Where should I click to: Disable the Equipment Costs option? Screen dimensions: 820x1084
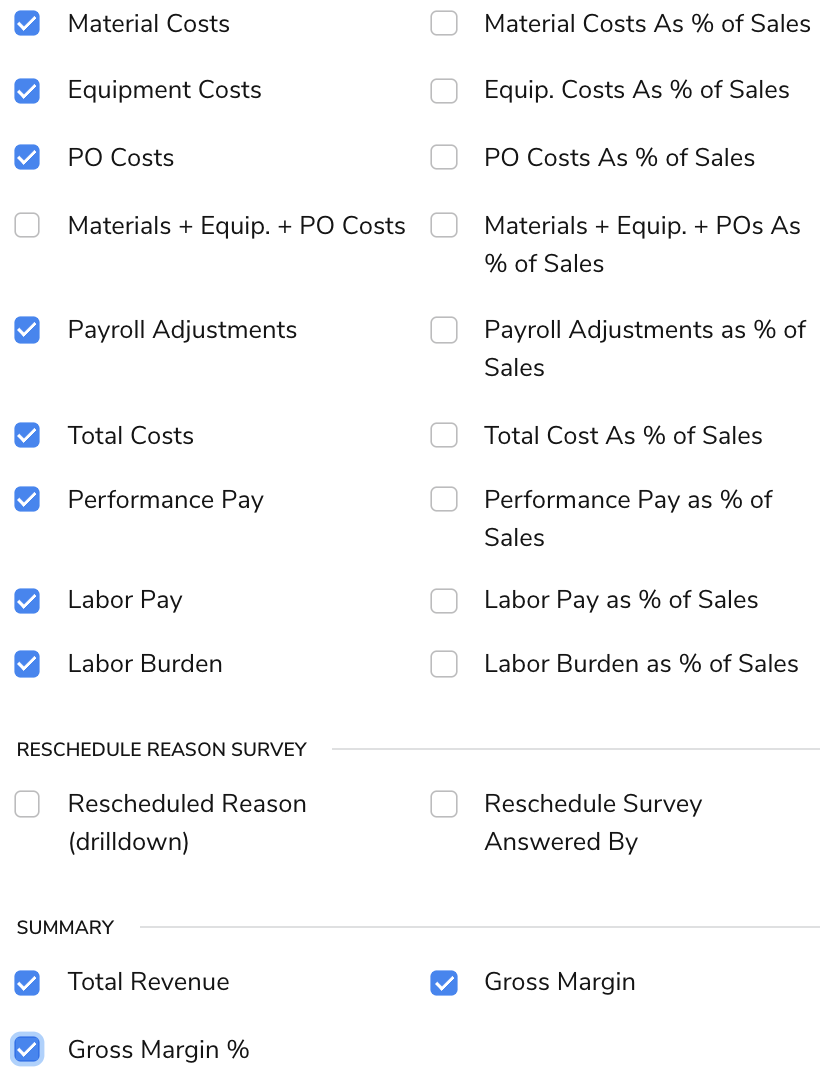click(27, 90)
